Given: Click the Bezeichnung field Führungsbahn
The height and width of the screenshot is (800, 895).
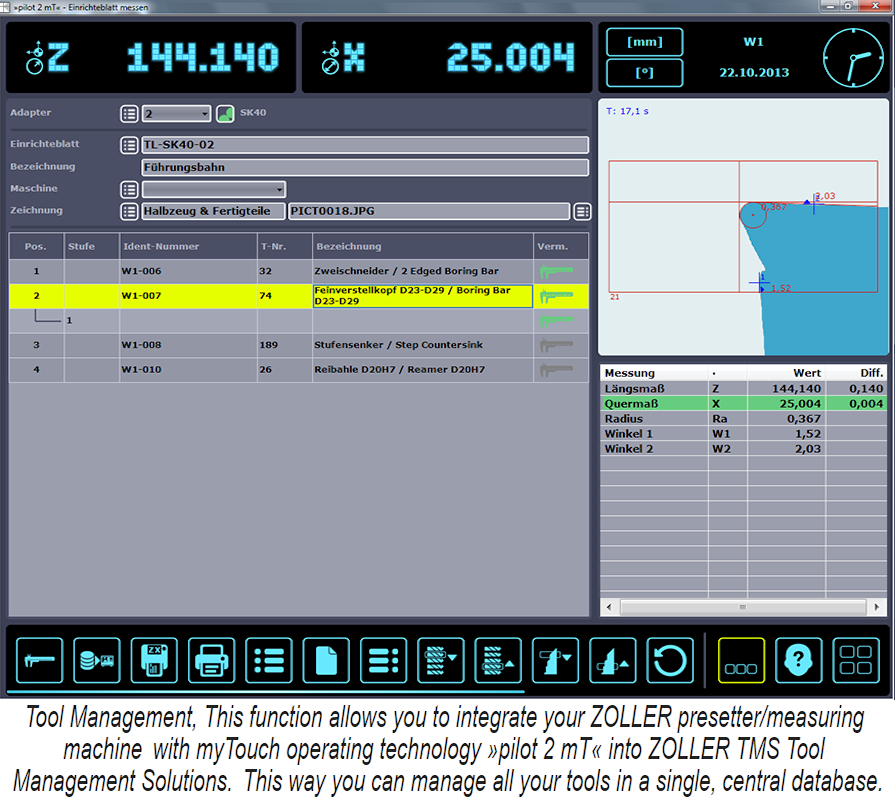Looking at the screenshot, I should tap(365, 167).
